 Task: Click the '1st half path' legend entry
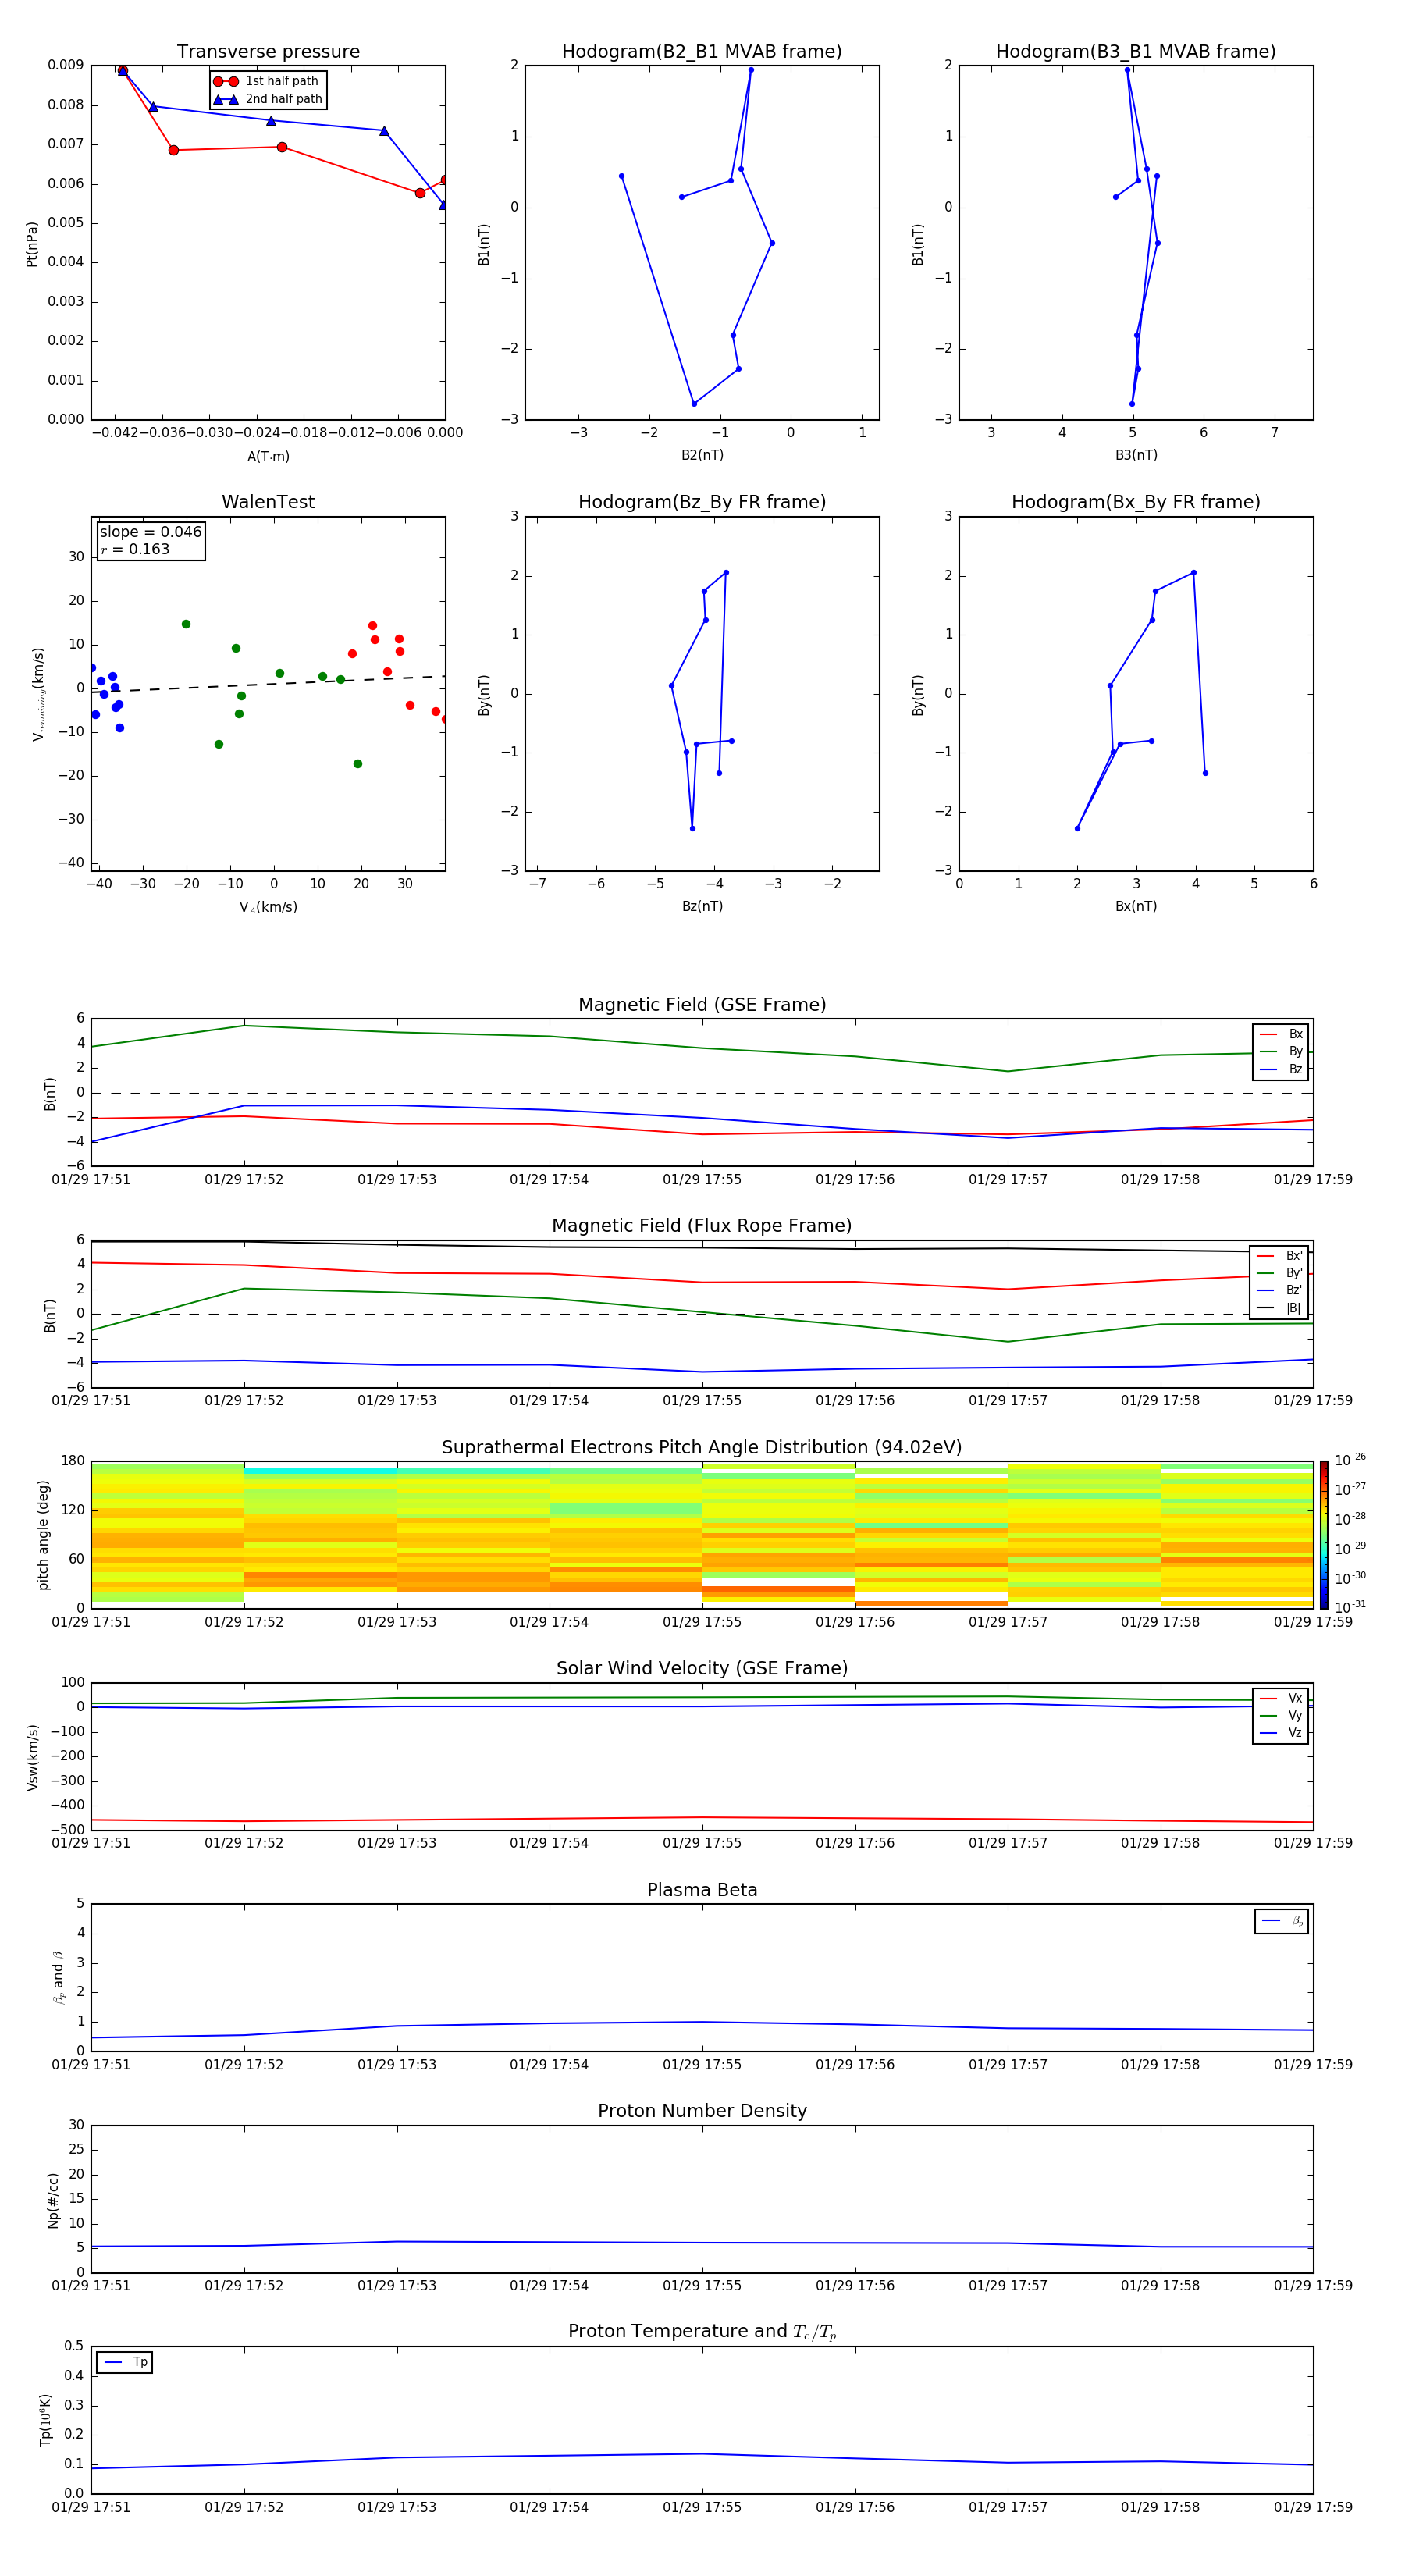[x=266, y=81]
